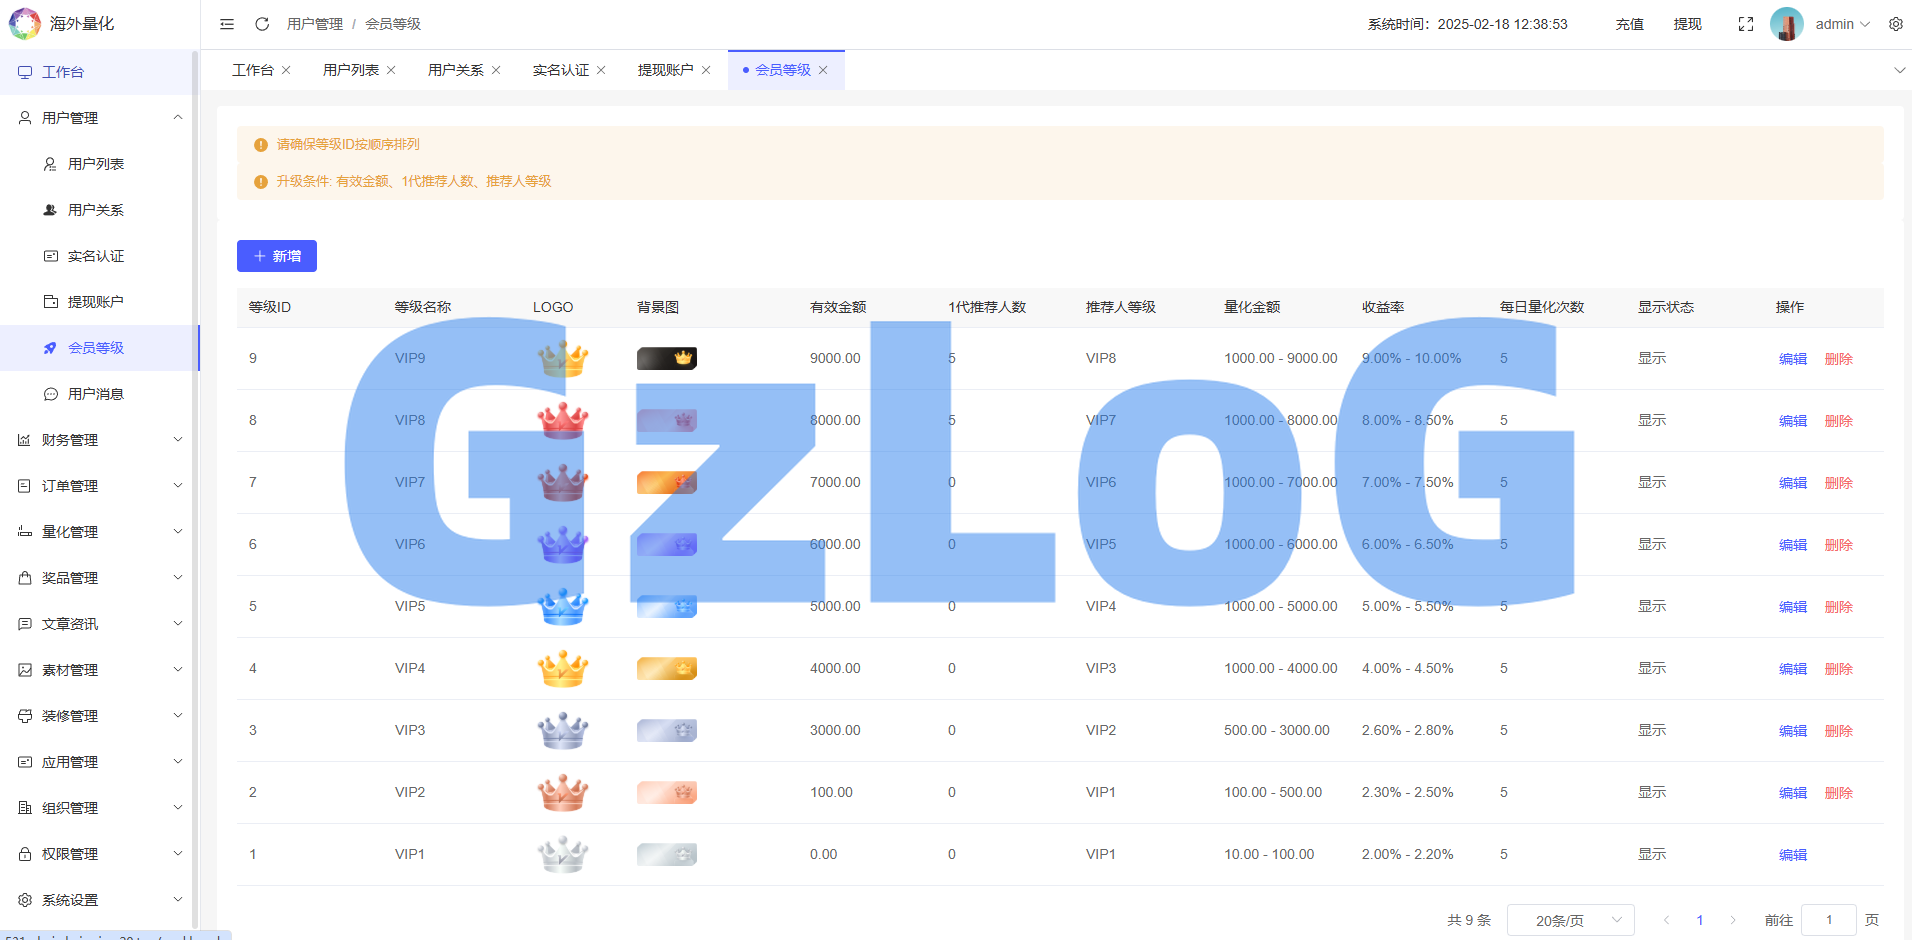1912x940 pixels.
Task: Click the admin avatar image
Action: point(1786,24)
